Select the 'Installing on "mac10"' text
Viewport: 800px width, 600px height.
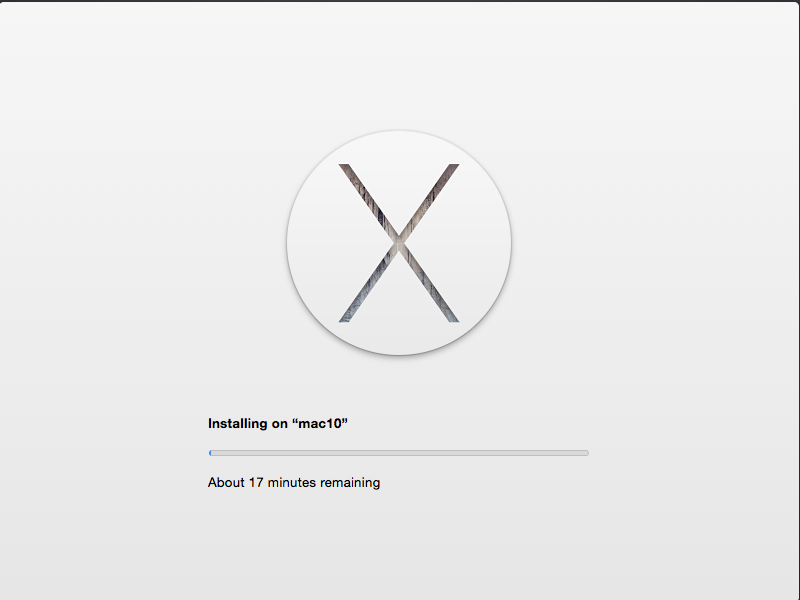(x=278, y=423)
